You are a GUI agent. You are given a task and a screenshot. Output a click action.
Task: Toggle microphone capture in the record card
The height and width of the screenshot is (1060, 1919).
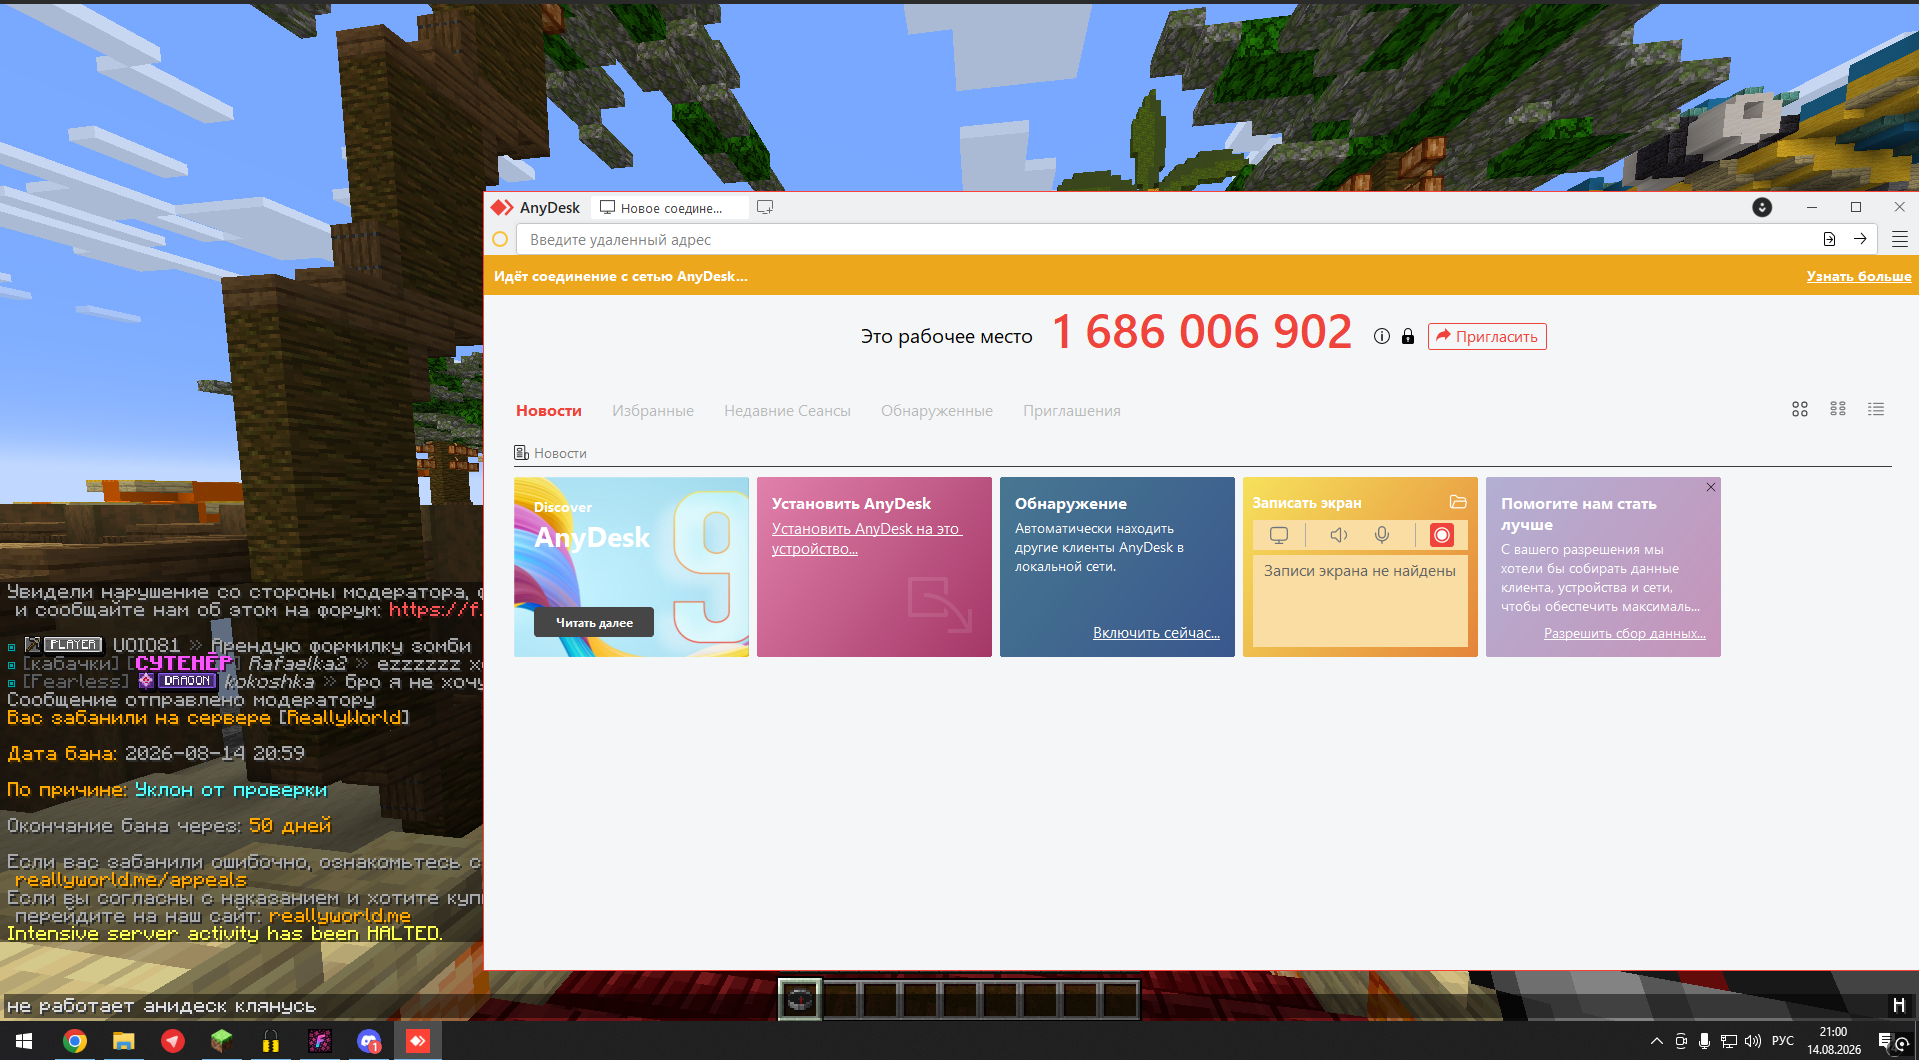point(1382,535)
